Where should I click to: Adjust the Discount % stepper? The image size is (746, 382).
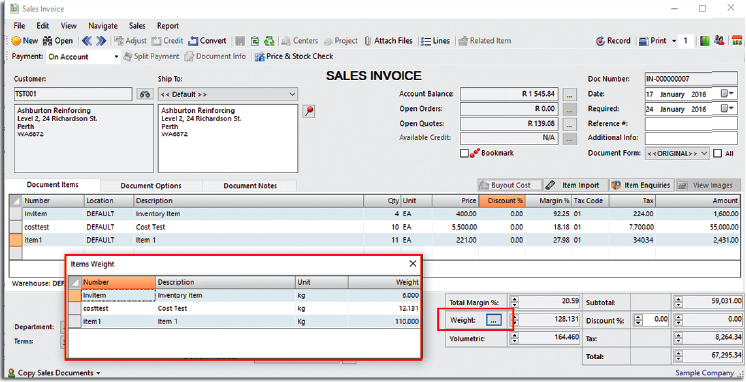coord(638,320)
